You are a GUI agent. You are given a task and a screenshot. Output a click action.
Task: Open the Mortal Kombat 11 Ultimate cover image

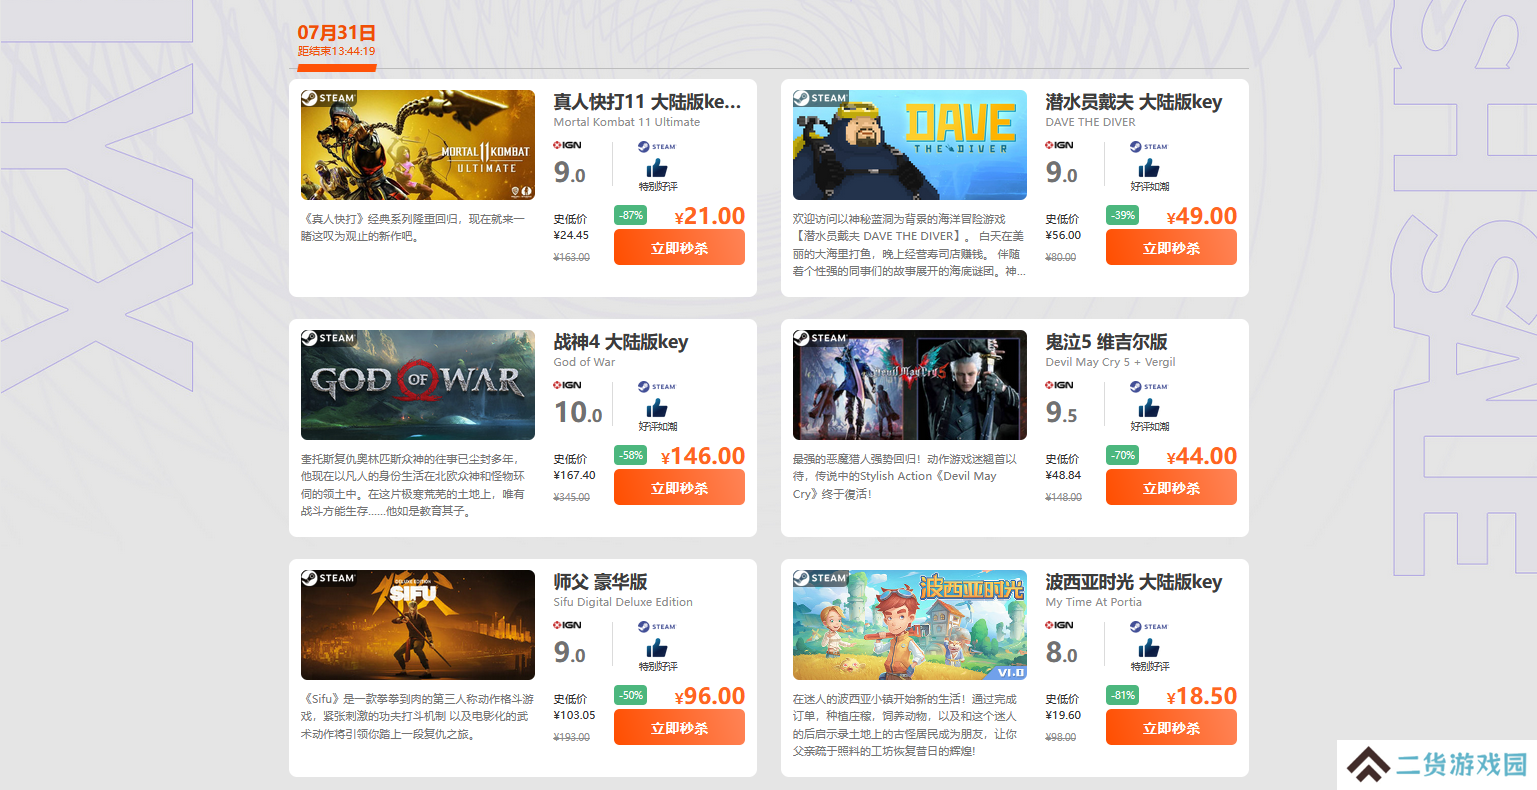[x=418, y=145]
